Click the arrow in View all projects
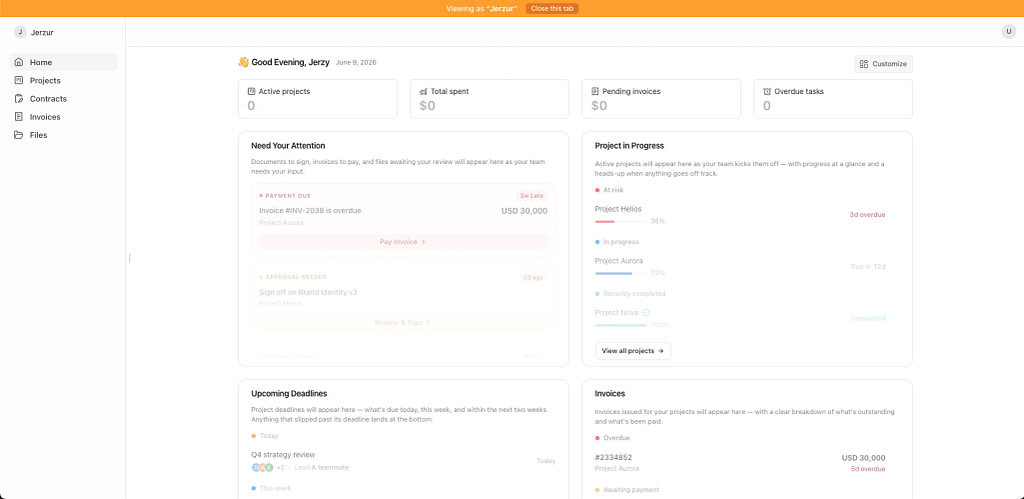This screenshot has width=1024, height=499. (661, 351)
